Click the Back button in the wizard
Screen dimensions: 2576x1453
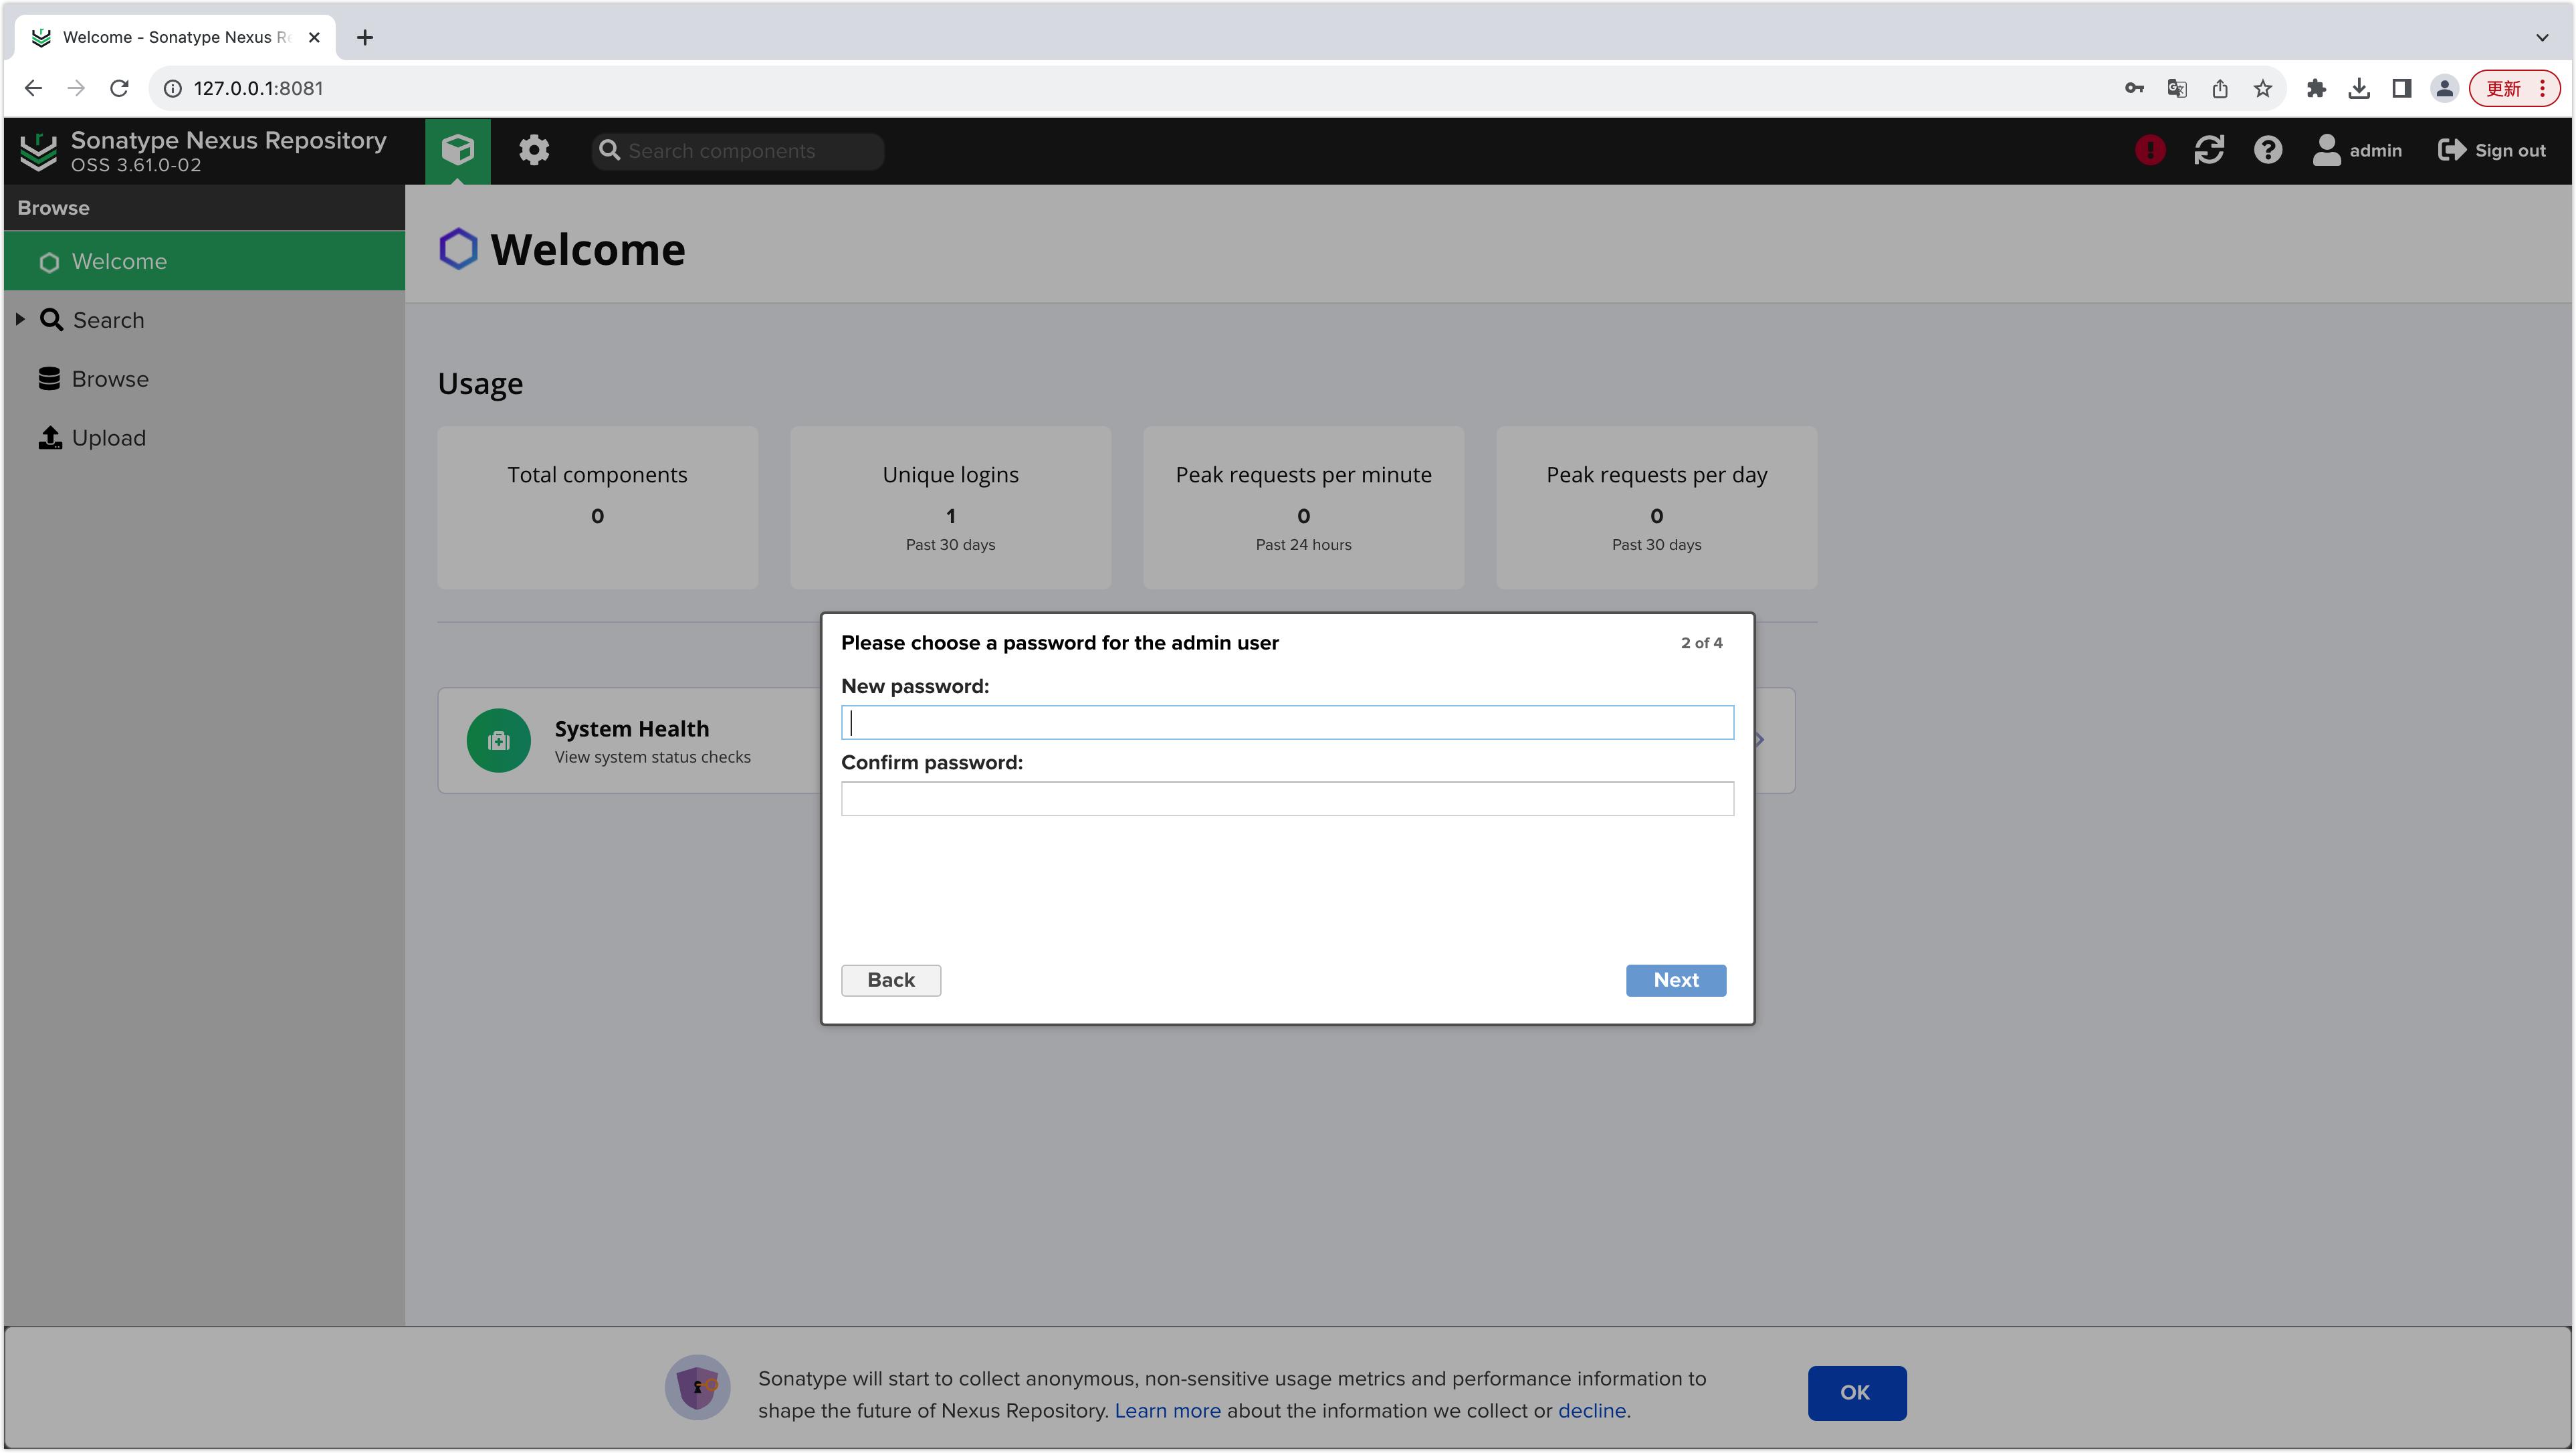pyautogui.click(x=890, y=981)
